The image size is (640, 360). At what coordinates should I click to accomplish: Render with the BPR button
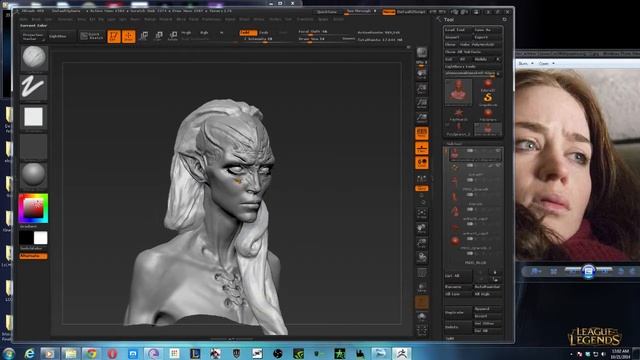(x=422, y=52)
